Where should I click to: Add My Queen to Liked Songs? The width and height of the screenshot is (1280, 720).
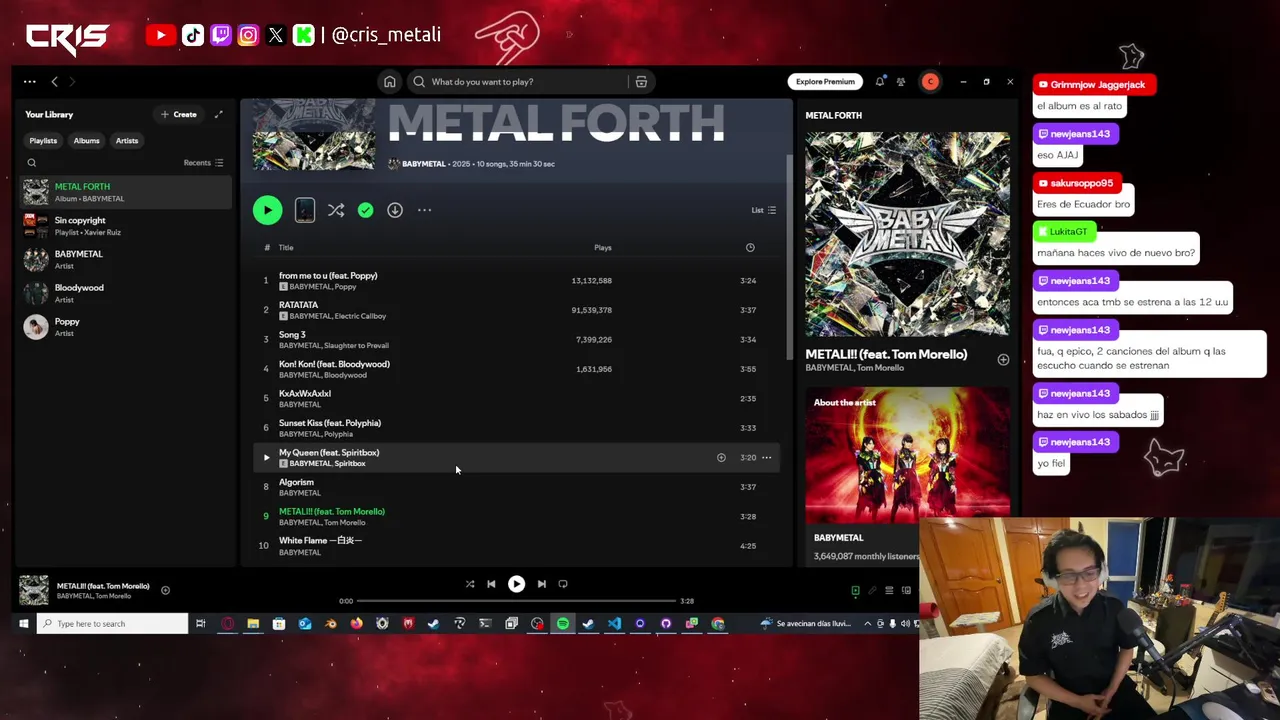pos(721,458)
